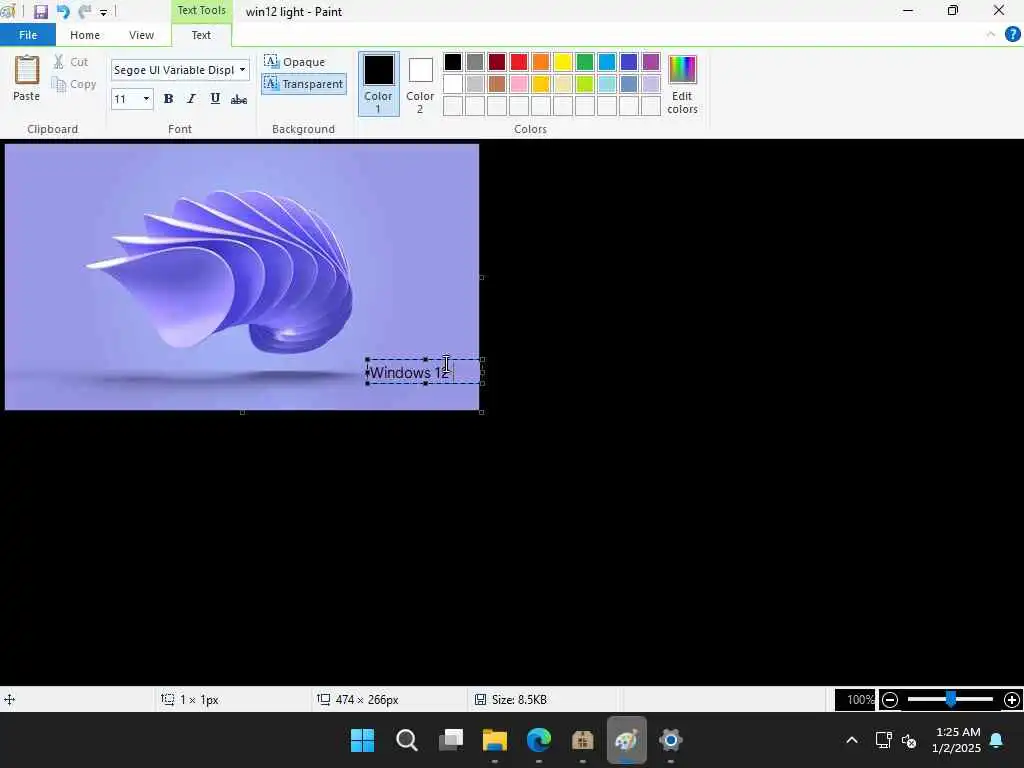Open Task View on taskbar
The width and height of the screenshot is (1024, 768).
click(451, 740)
